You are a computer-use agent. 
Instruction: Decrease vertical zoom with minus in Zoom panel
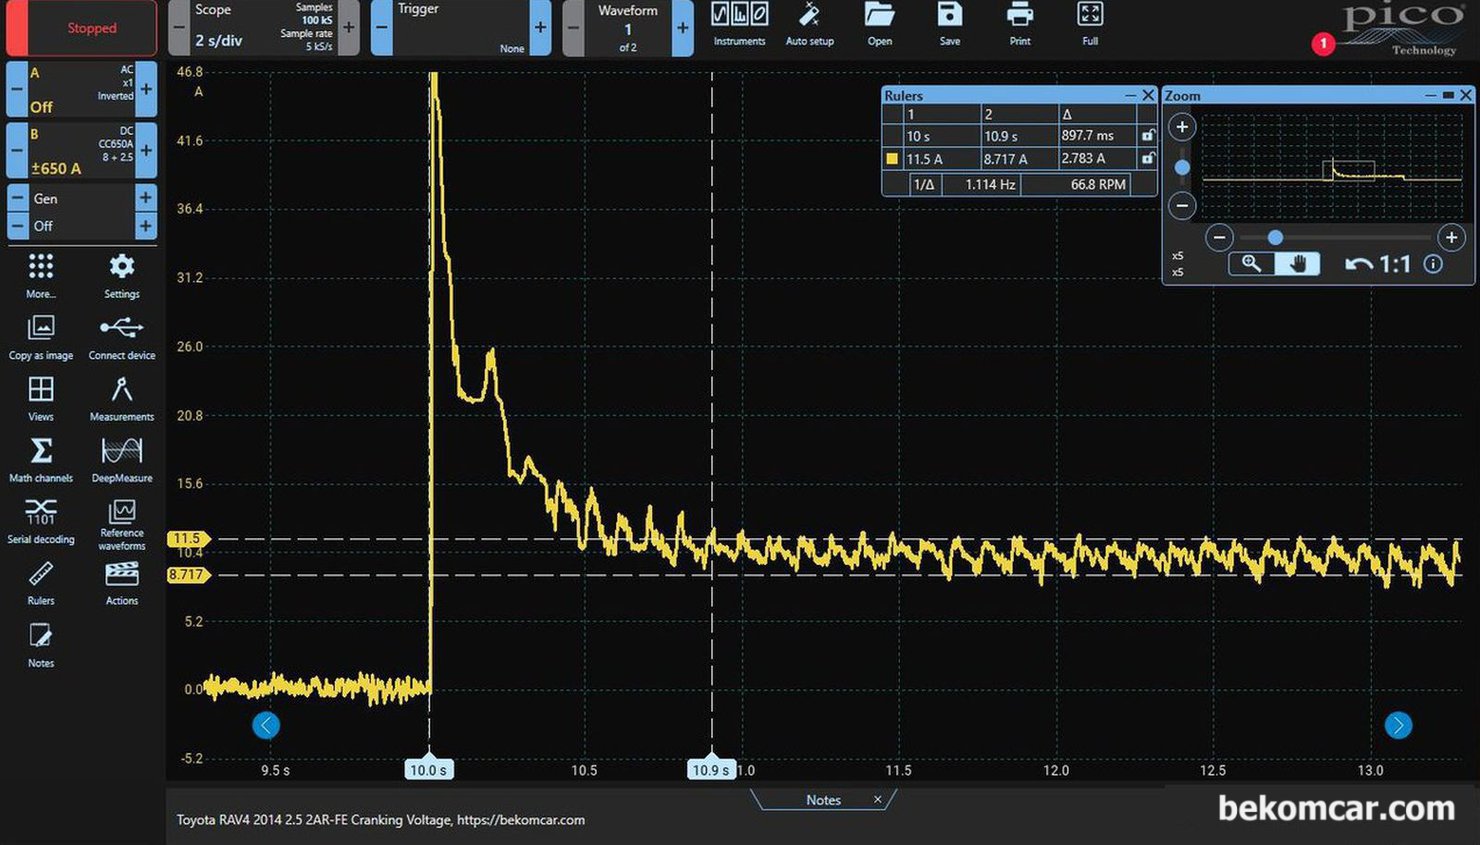click(x=1182, y=206)
